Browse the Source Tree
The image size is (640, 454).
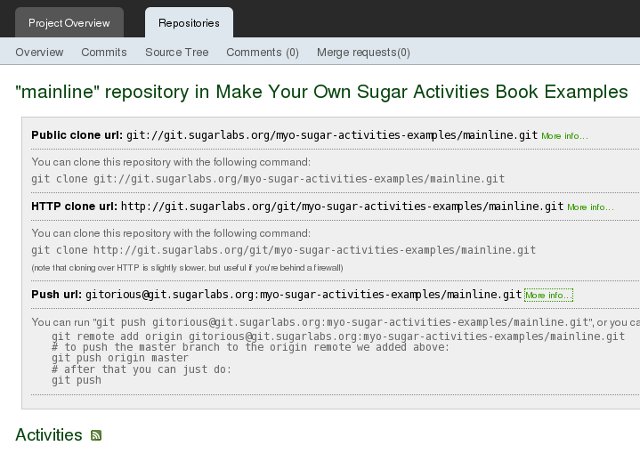click(x=177, y=52)
